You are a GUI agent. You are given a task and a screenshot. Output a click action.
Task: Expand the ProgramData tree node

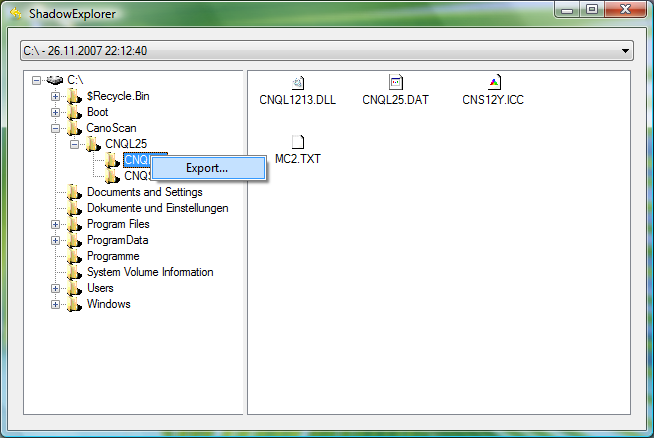click(x=55, y=240)
